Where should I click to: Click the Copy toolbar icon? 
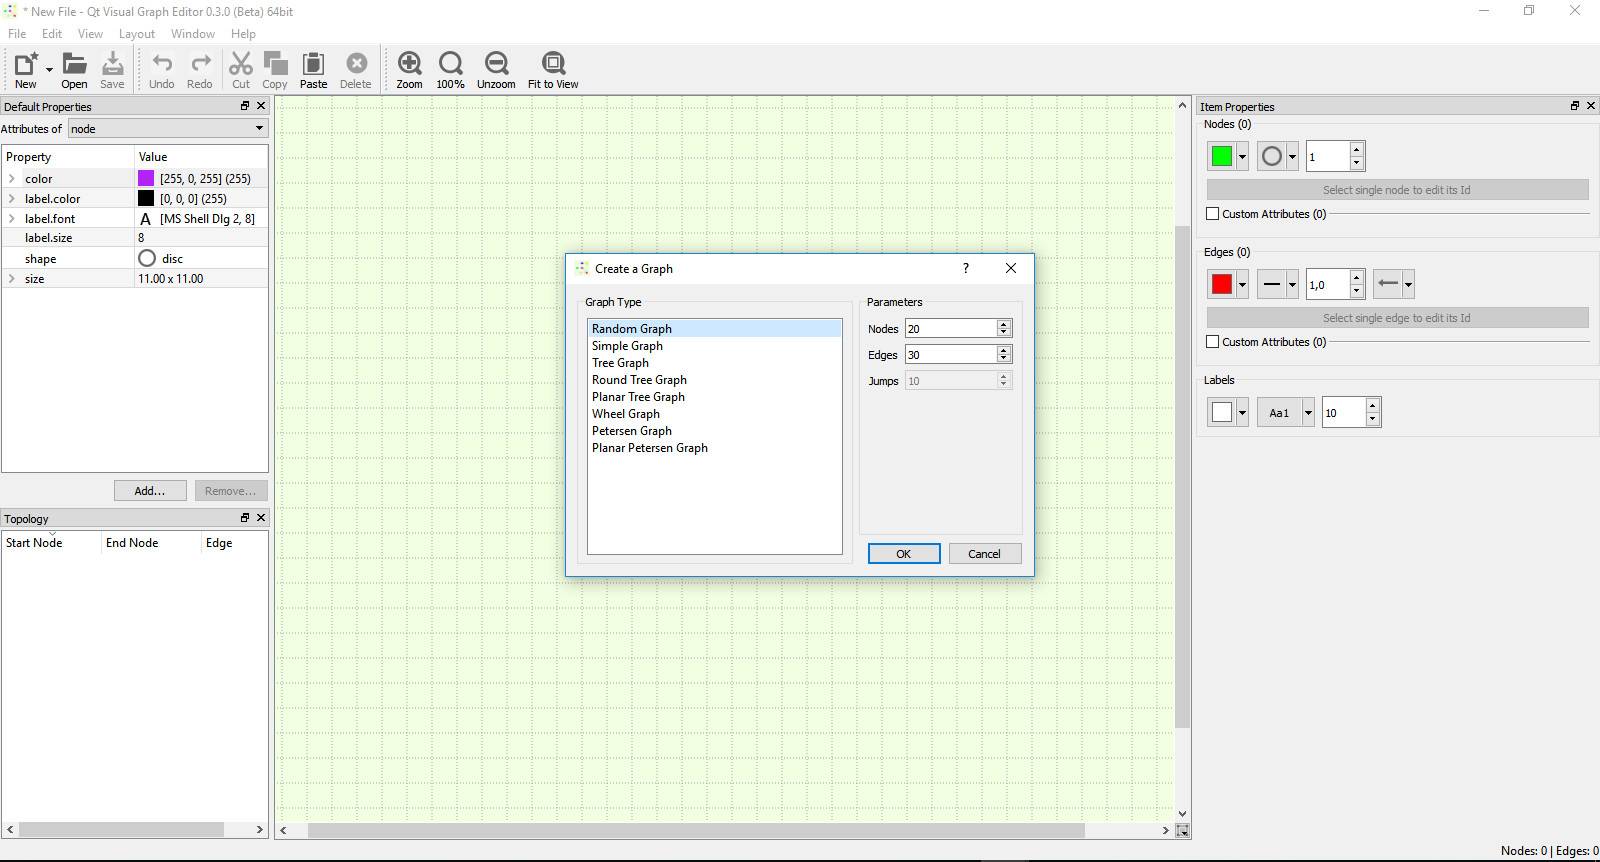pos(275,64)
